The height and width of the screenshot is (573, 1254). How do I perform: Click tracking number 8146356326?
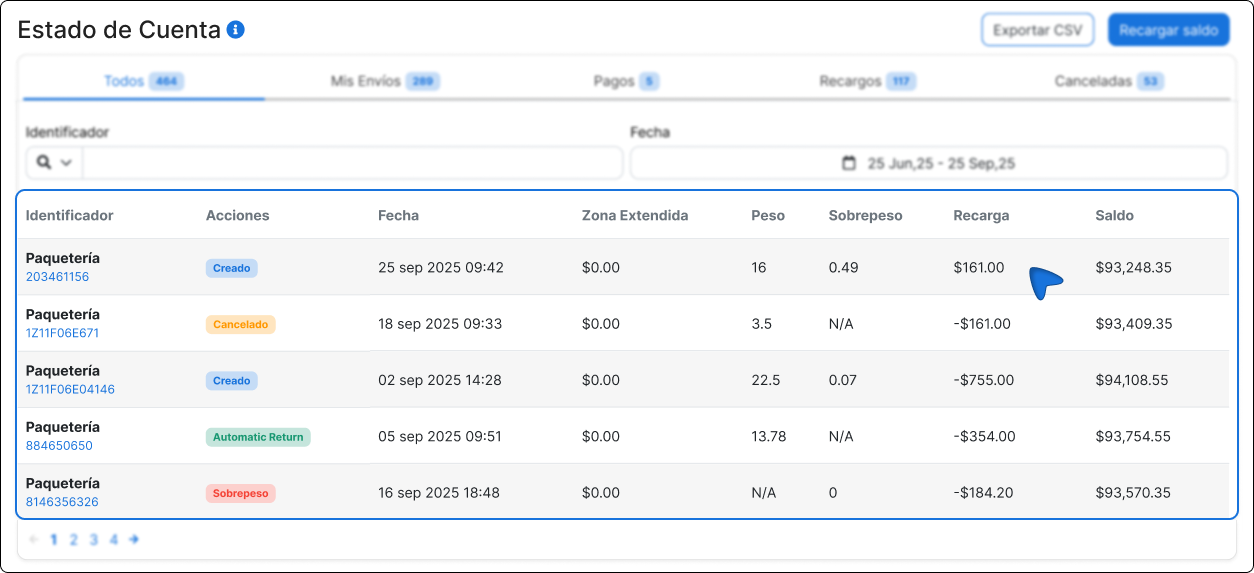point(62,502)
